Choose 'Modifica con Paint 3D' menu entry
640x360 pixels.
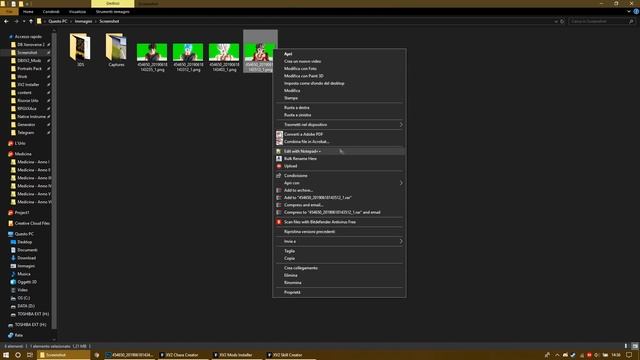[x=304, y=76]
